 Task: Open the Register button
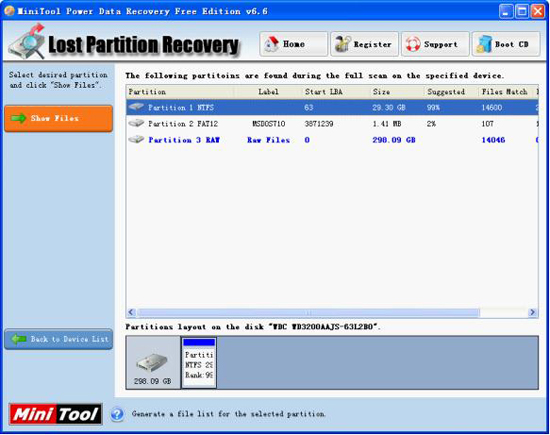364,44
